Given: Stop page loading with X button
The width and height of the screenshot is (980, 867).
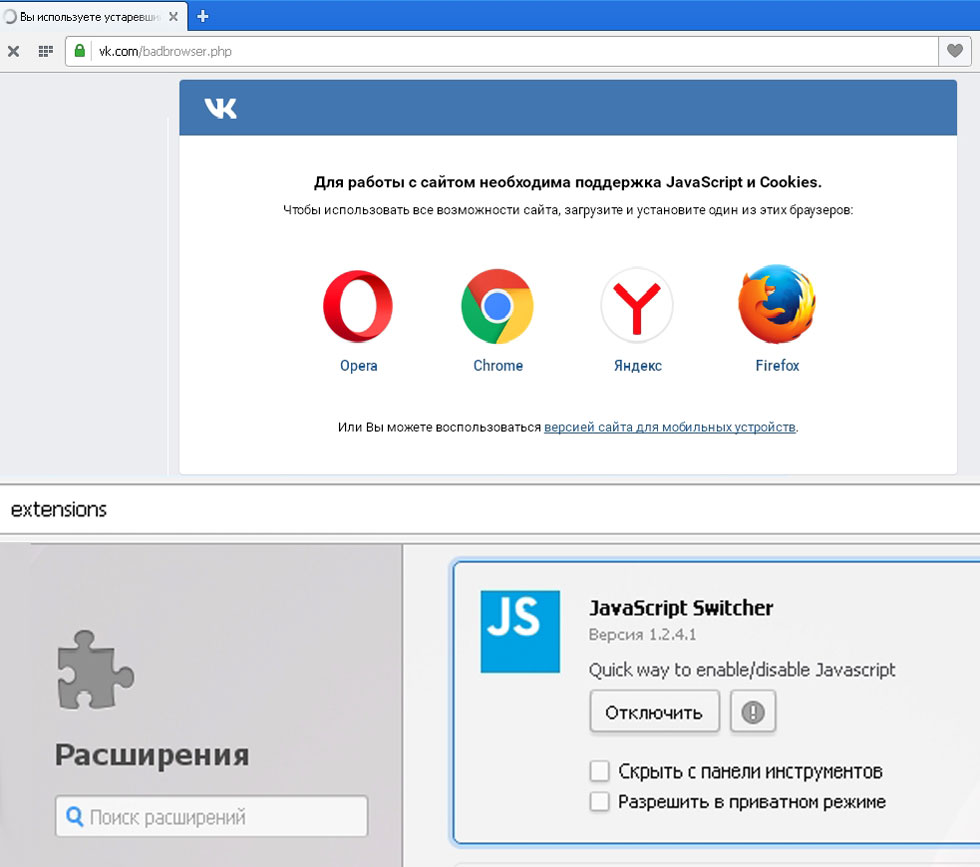Looking at the screenshot, I should [13, 51].
